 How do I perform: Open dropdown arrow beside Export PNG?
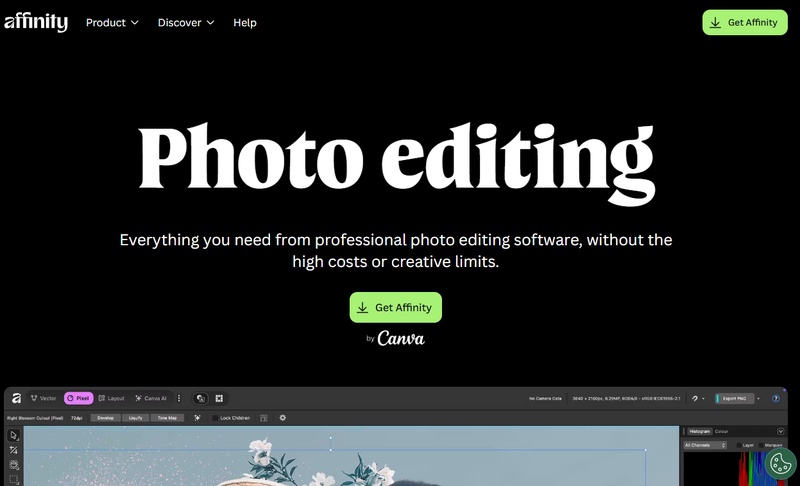click(x=759, y=399)
